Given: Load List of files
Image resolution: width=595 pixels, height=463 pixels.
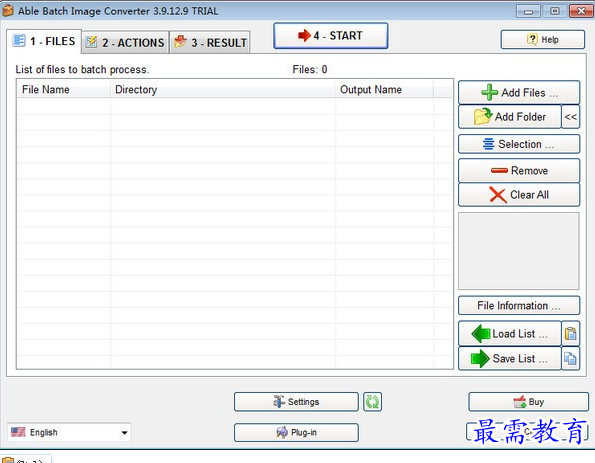Looking at the screenshot, I should pyautogui.click(x=510, y=334).
